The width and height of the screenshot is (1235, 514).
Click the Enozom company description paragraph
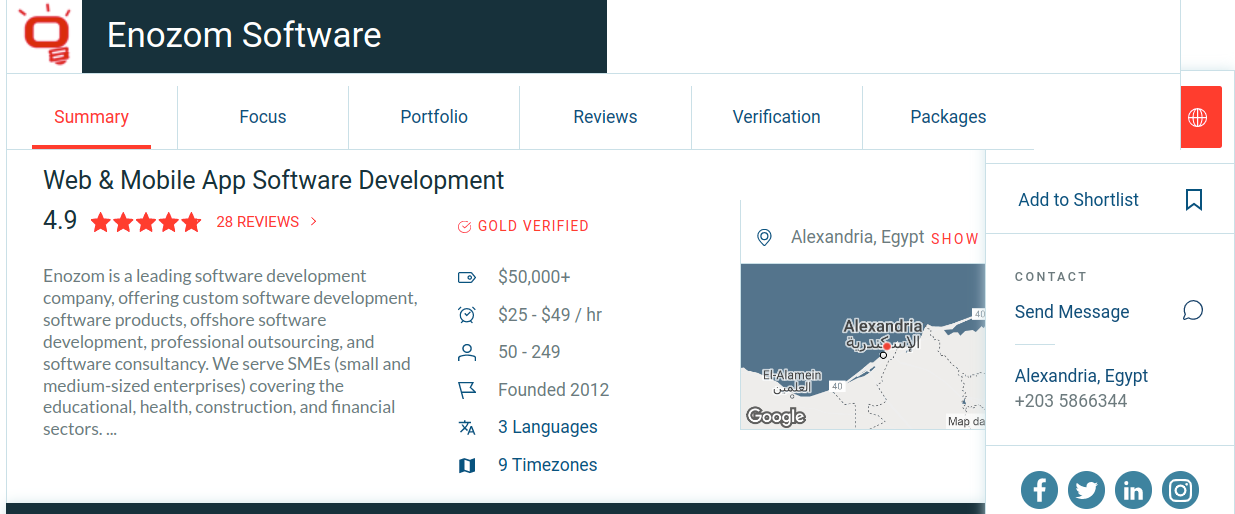tap(229, 353)
